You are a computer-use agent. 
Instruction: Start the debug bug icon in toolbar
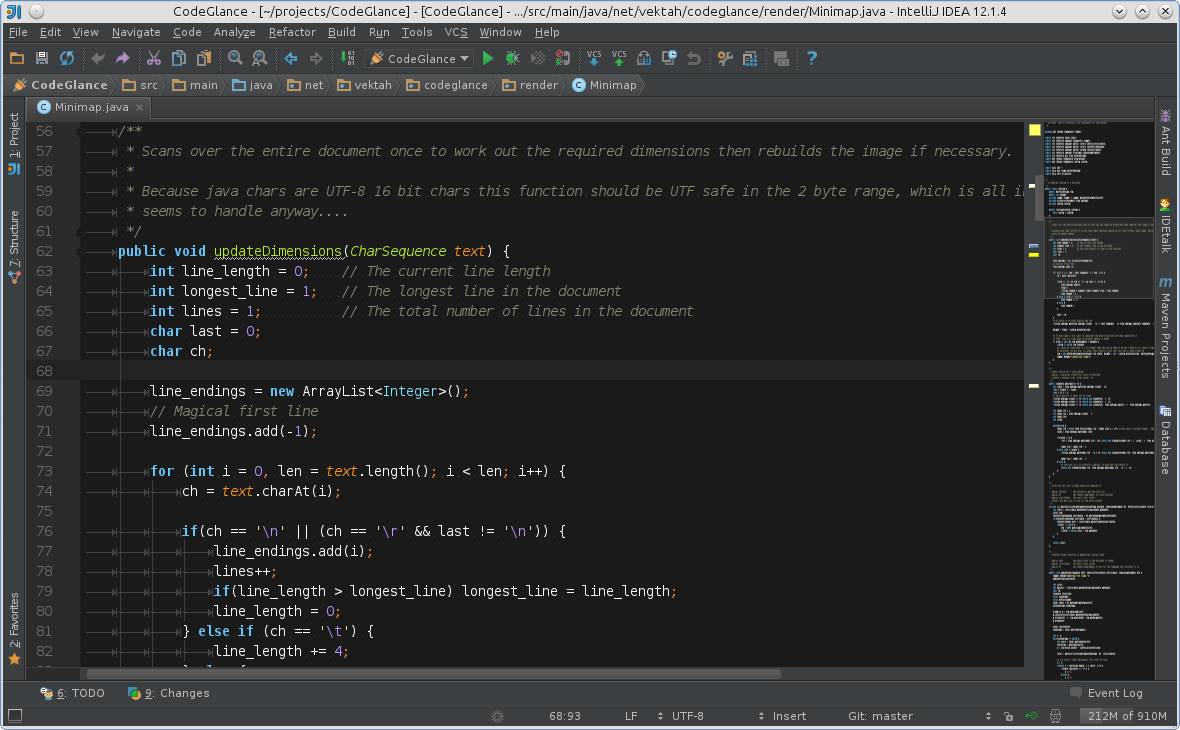[x=512, y=58]
